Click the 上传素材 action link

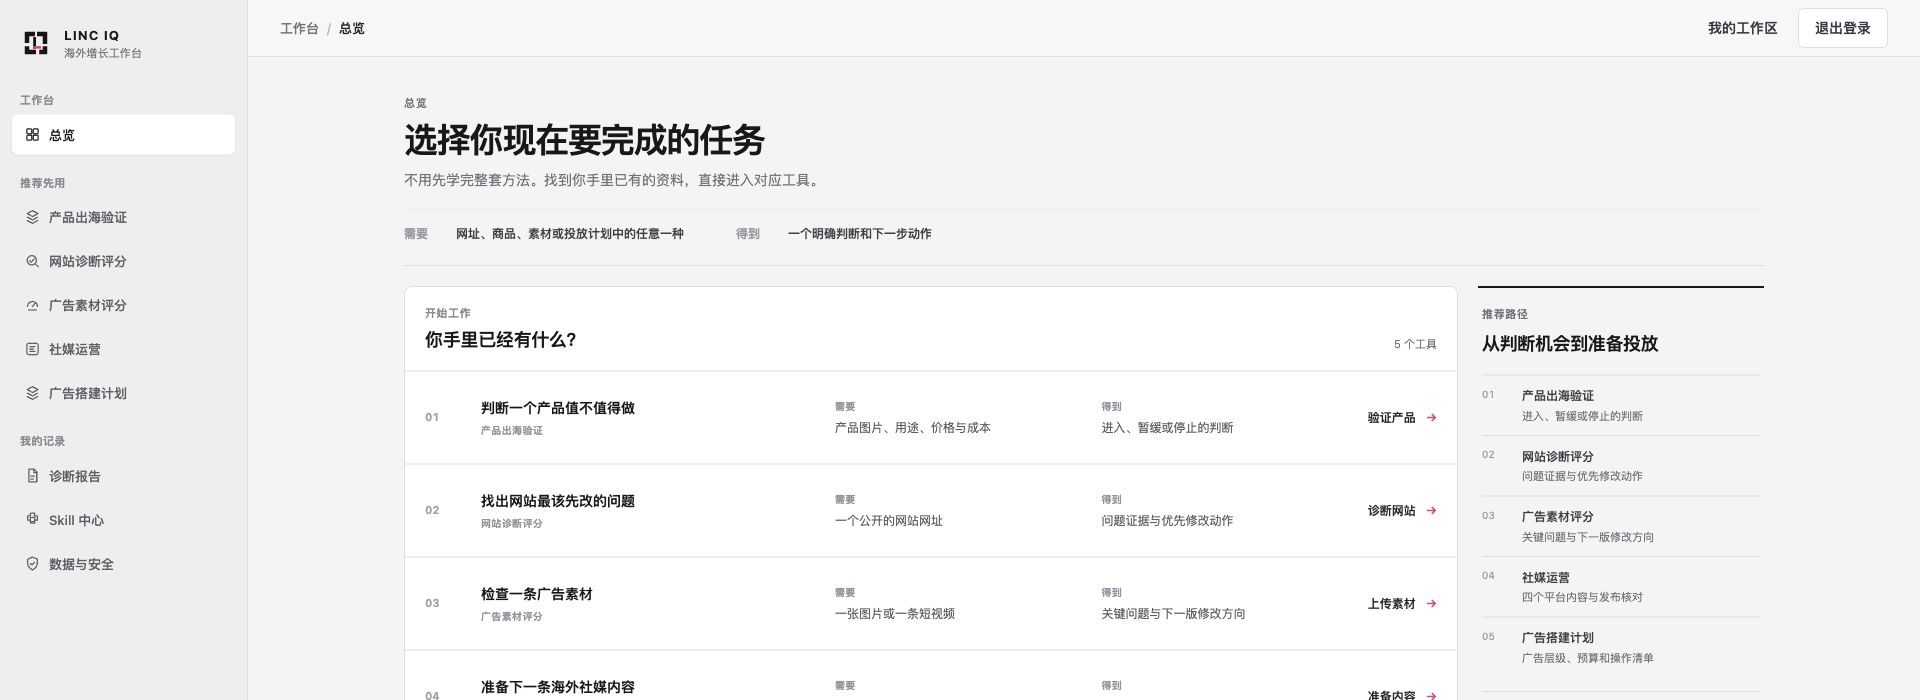point(1402,604)
